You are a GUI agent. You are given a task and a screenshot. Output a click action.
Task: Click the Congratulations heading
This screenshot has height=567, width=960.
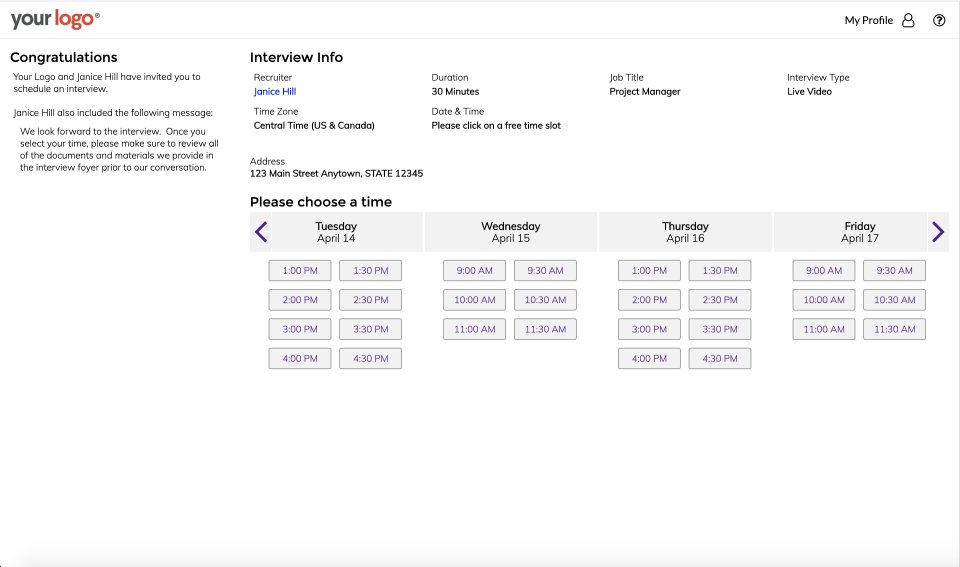click(64, 58)
